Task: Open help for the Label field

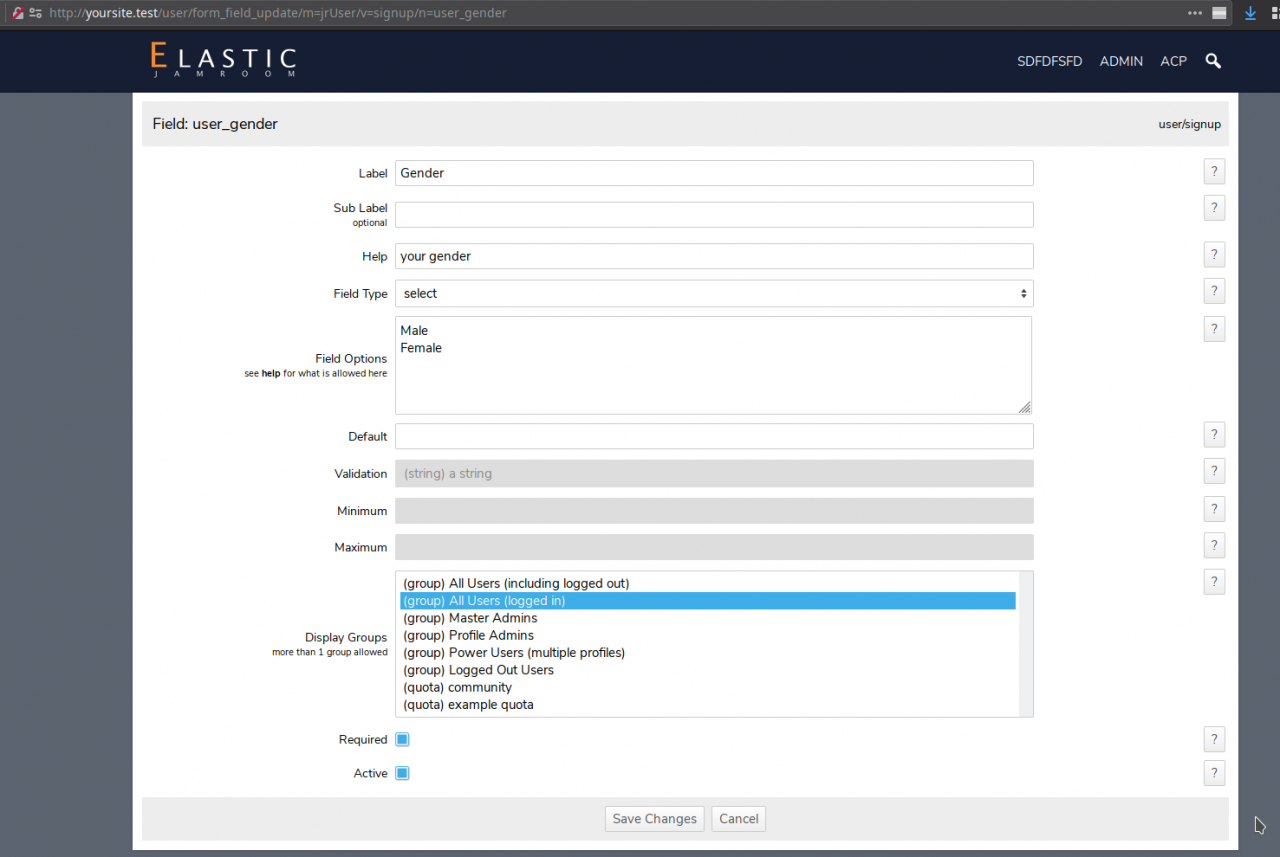Action: tap(1214, 172)
